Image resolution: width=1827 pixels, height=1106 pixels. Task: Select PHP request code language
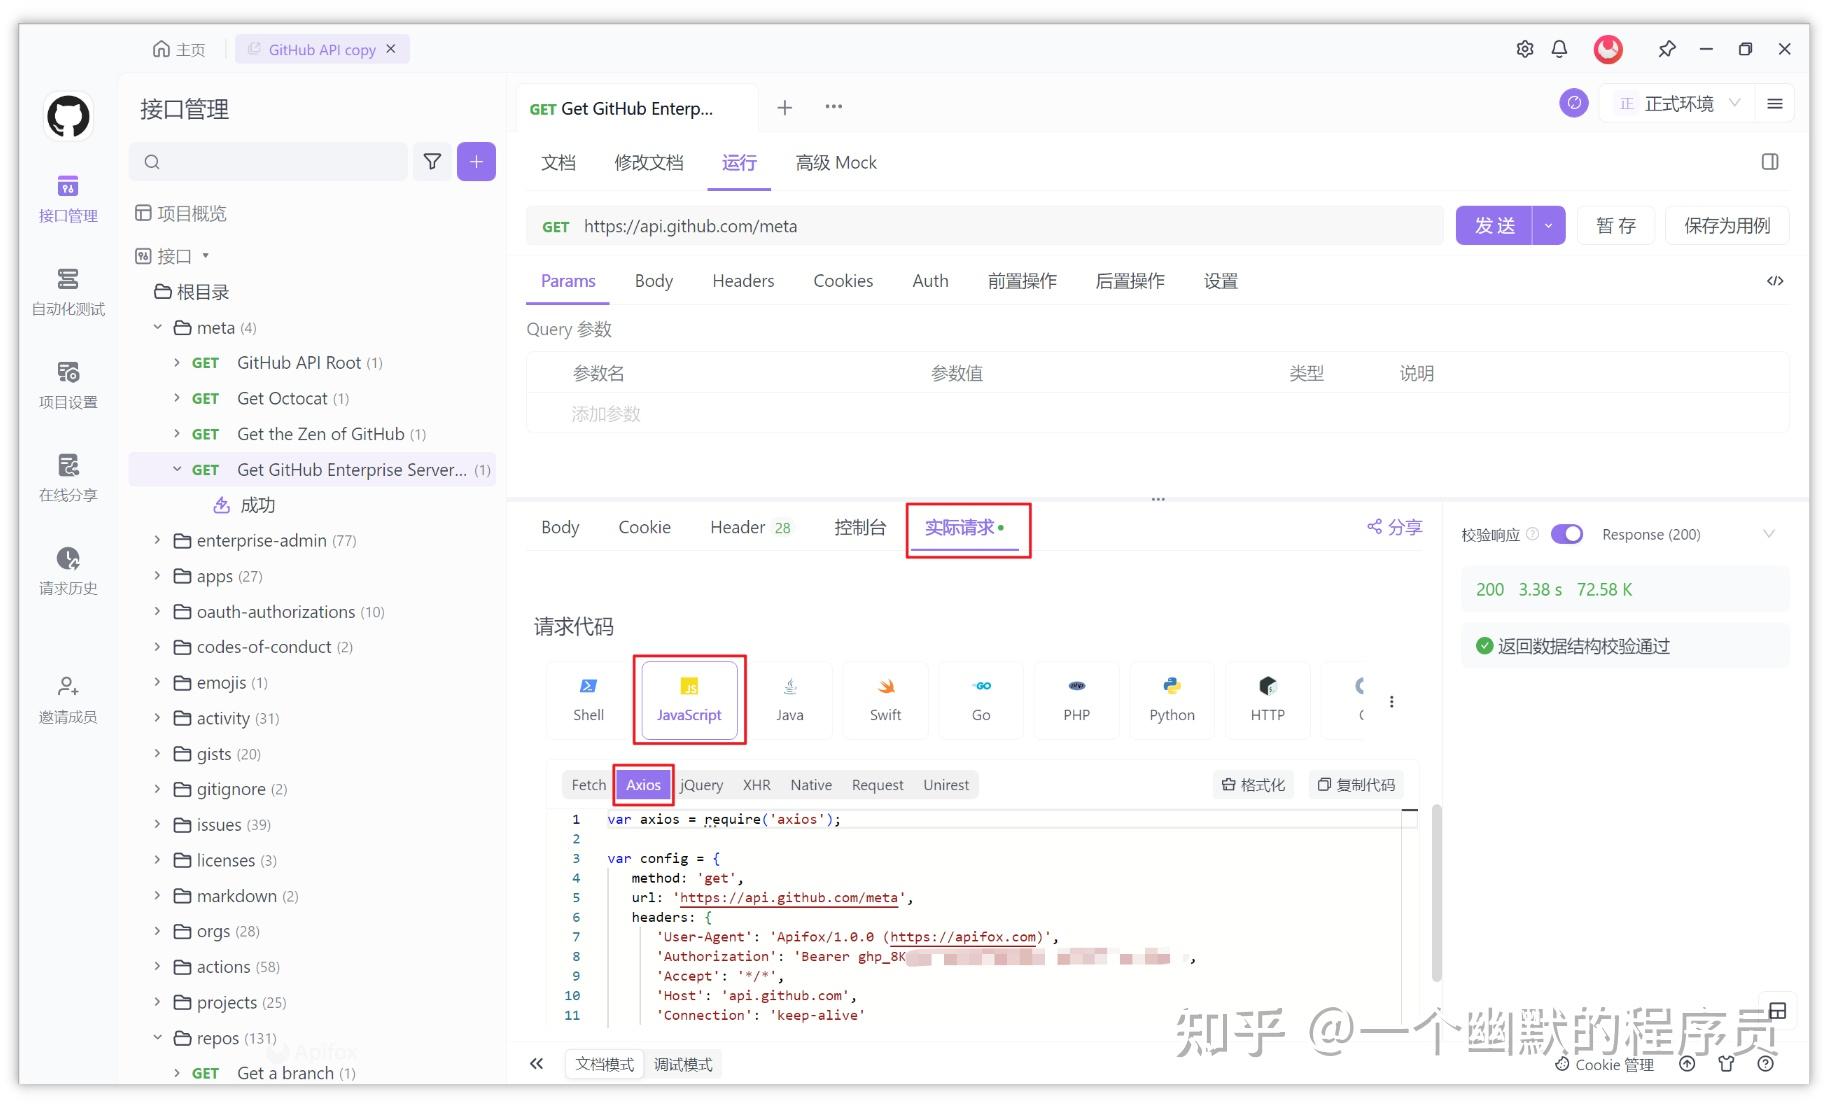[x=1076, y=700]
